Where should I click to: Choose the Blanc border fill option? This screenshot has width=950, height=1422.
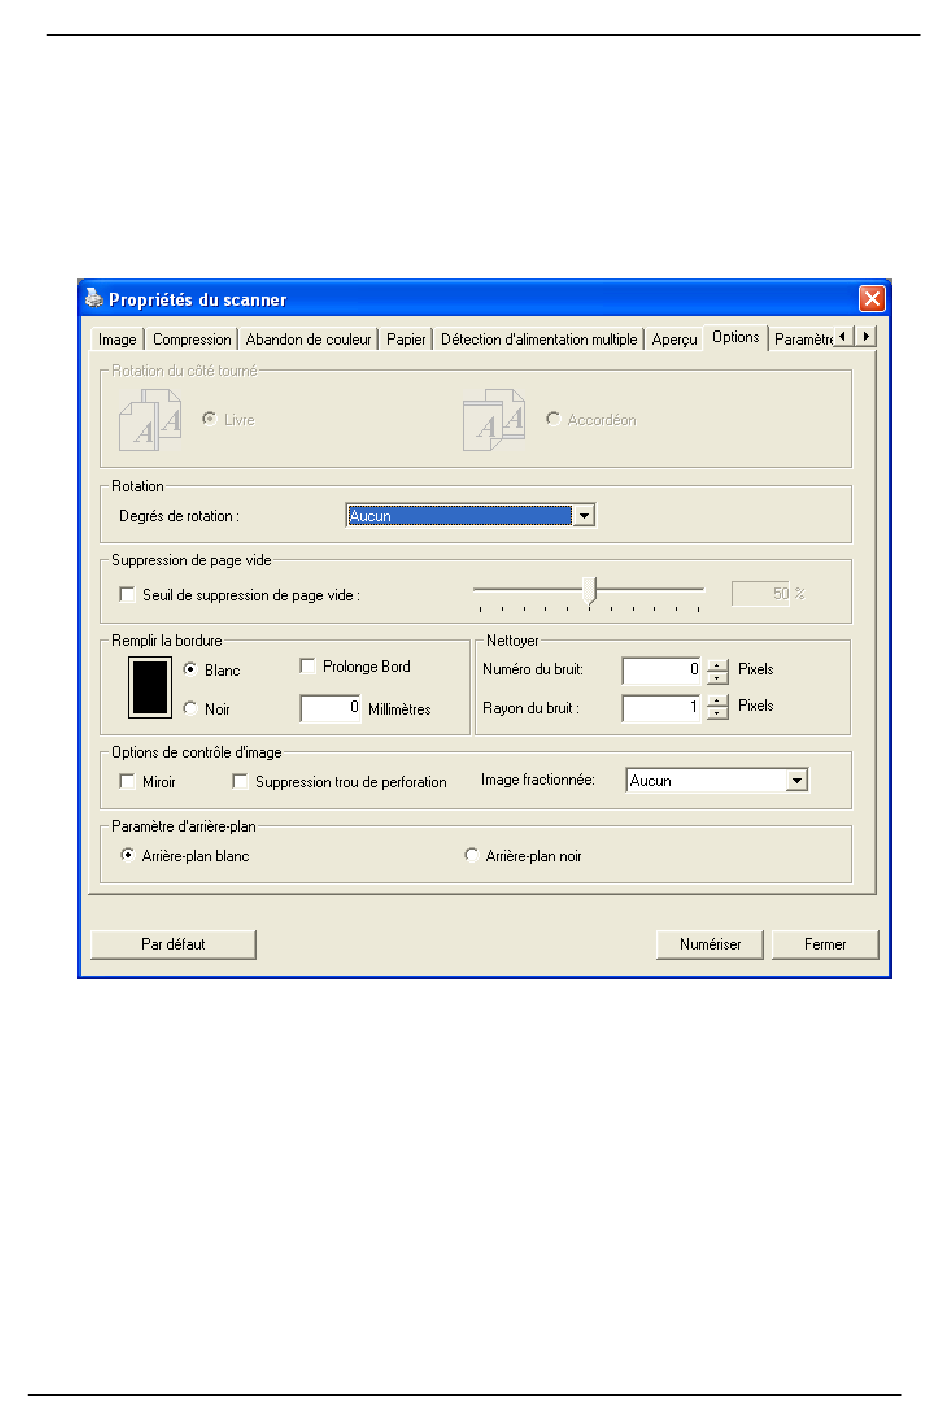[190, 669]
